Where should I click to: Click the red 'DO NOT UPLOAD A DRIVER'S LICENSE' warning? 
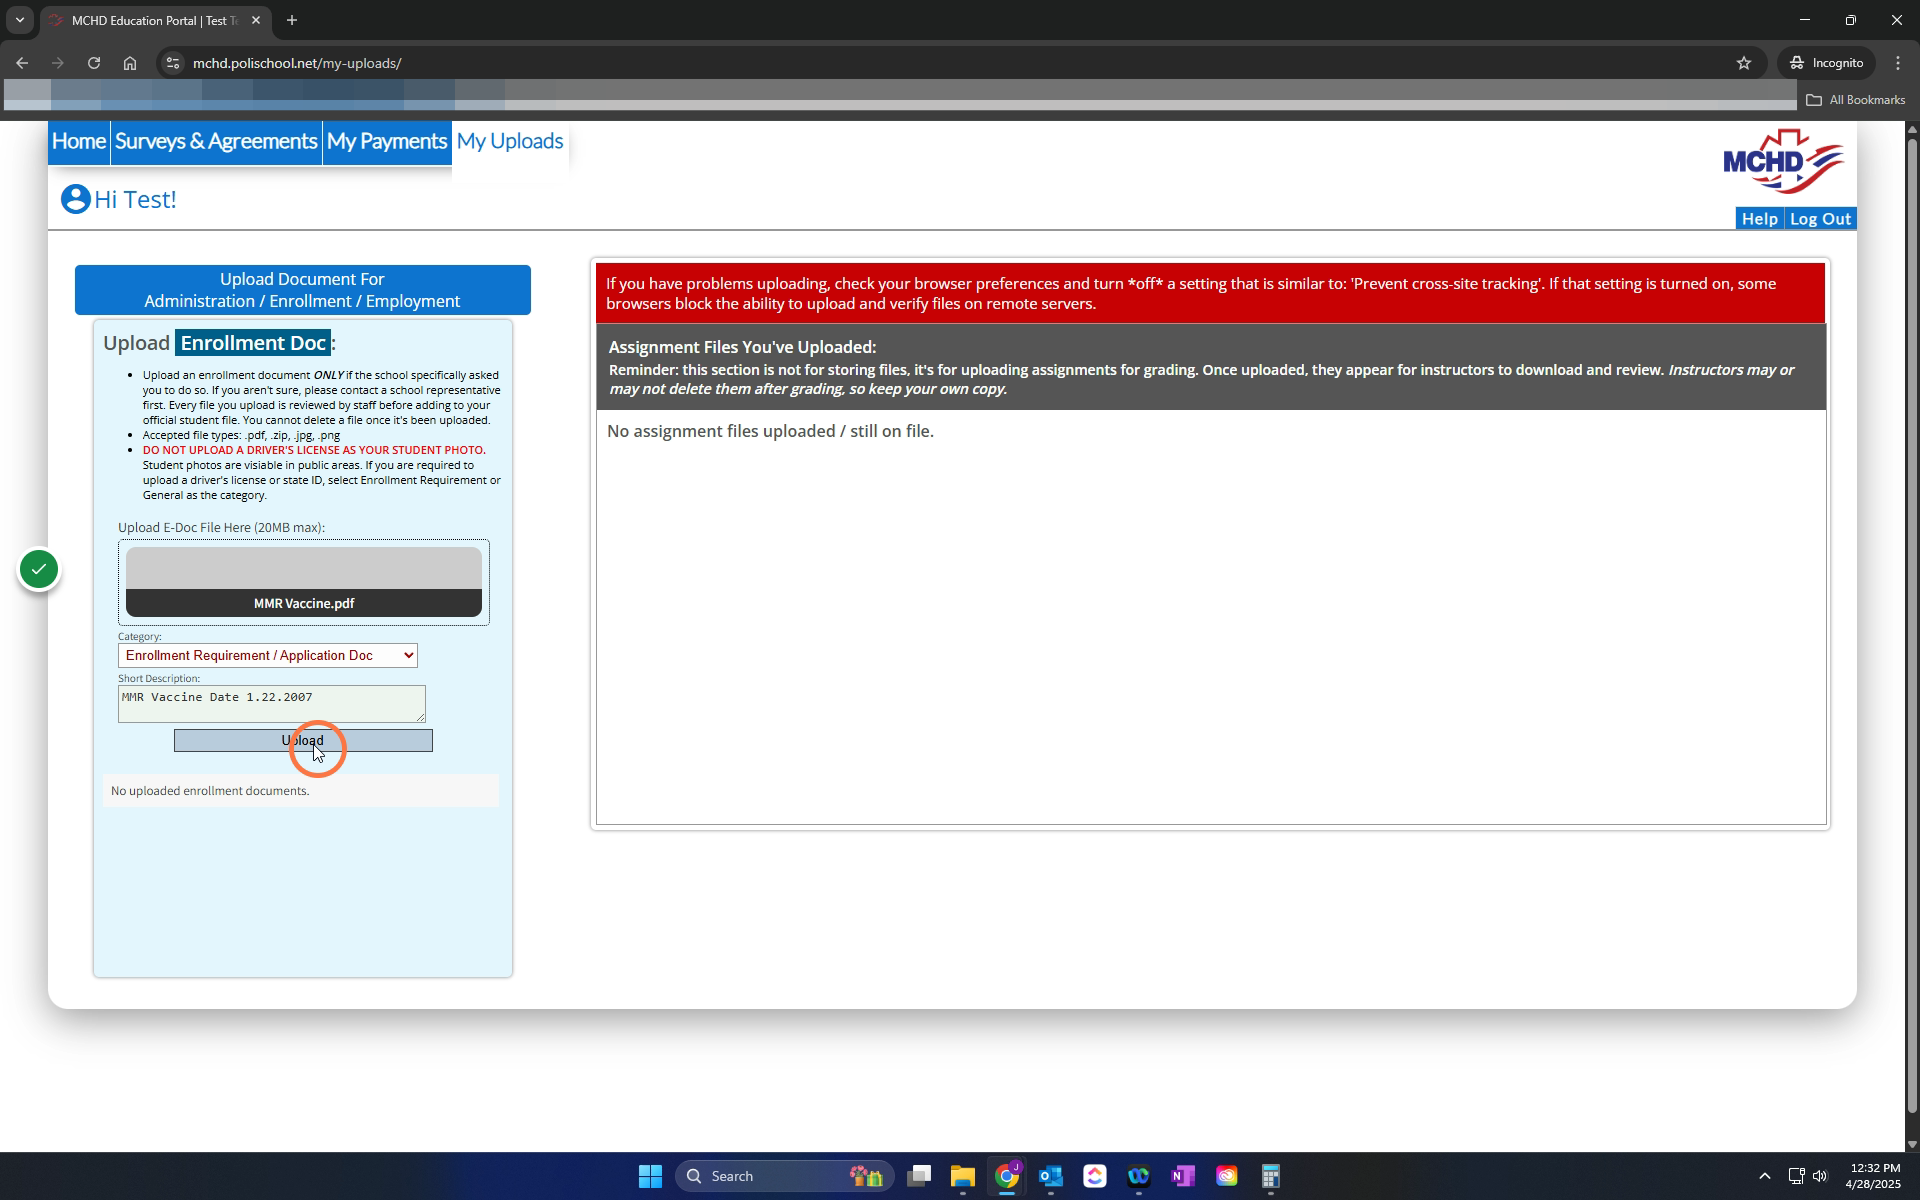[x=314, y=450]
